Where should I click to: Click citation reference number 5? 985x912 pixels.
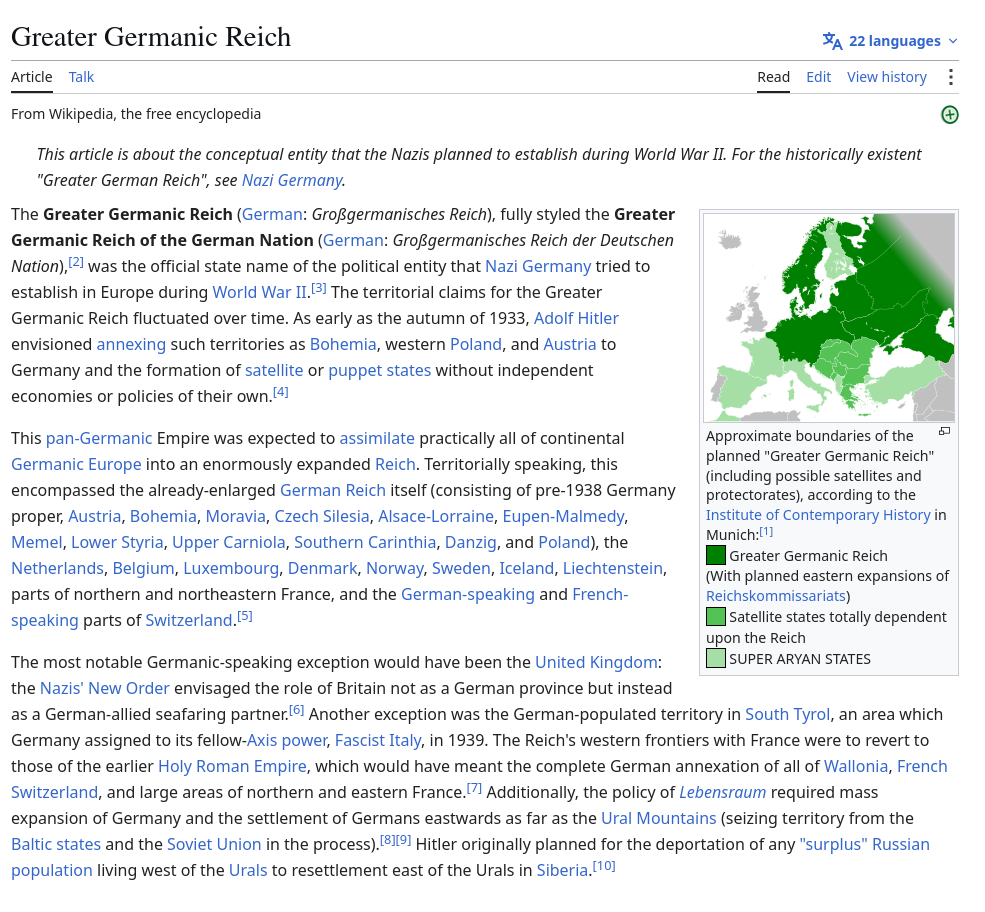[244, 616]
